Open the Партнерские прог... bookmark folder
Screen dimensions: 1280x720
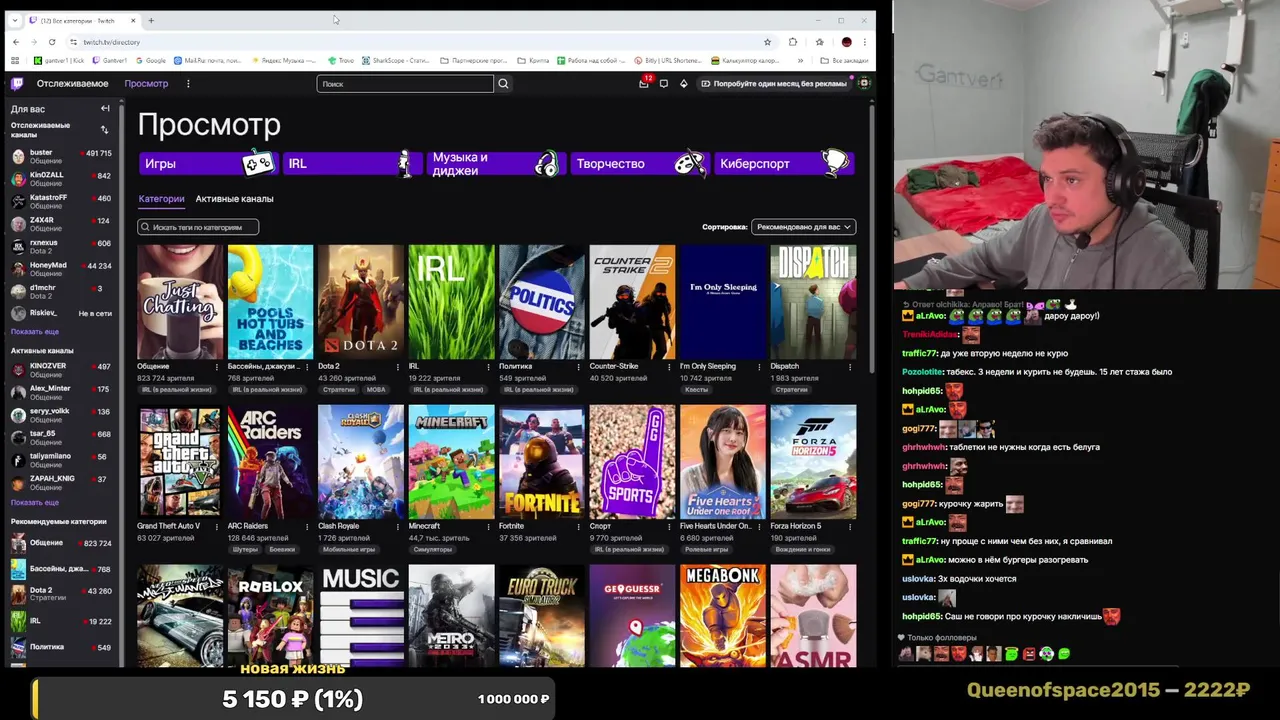coord(474,61)
